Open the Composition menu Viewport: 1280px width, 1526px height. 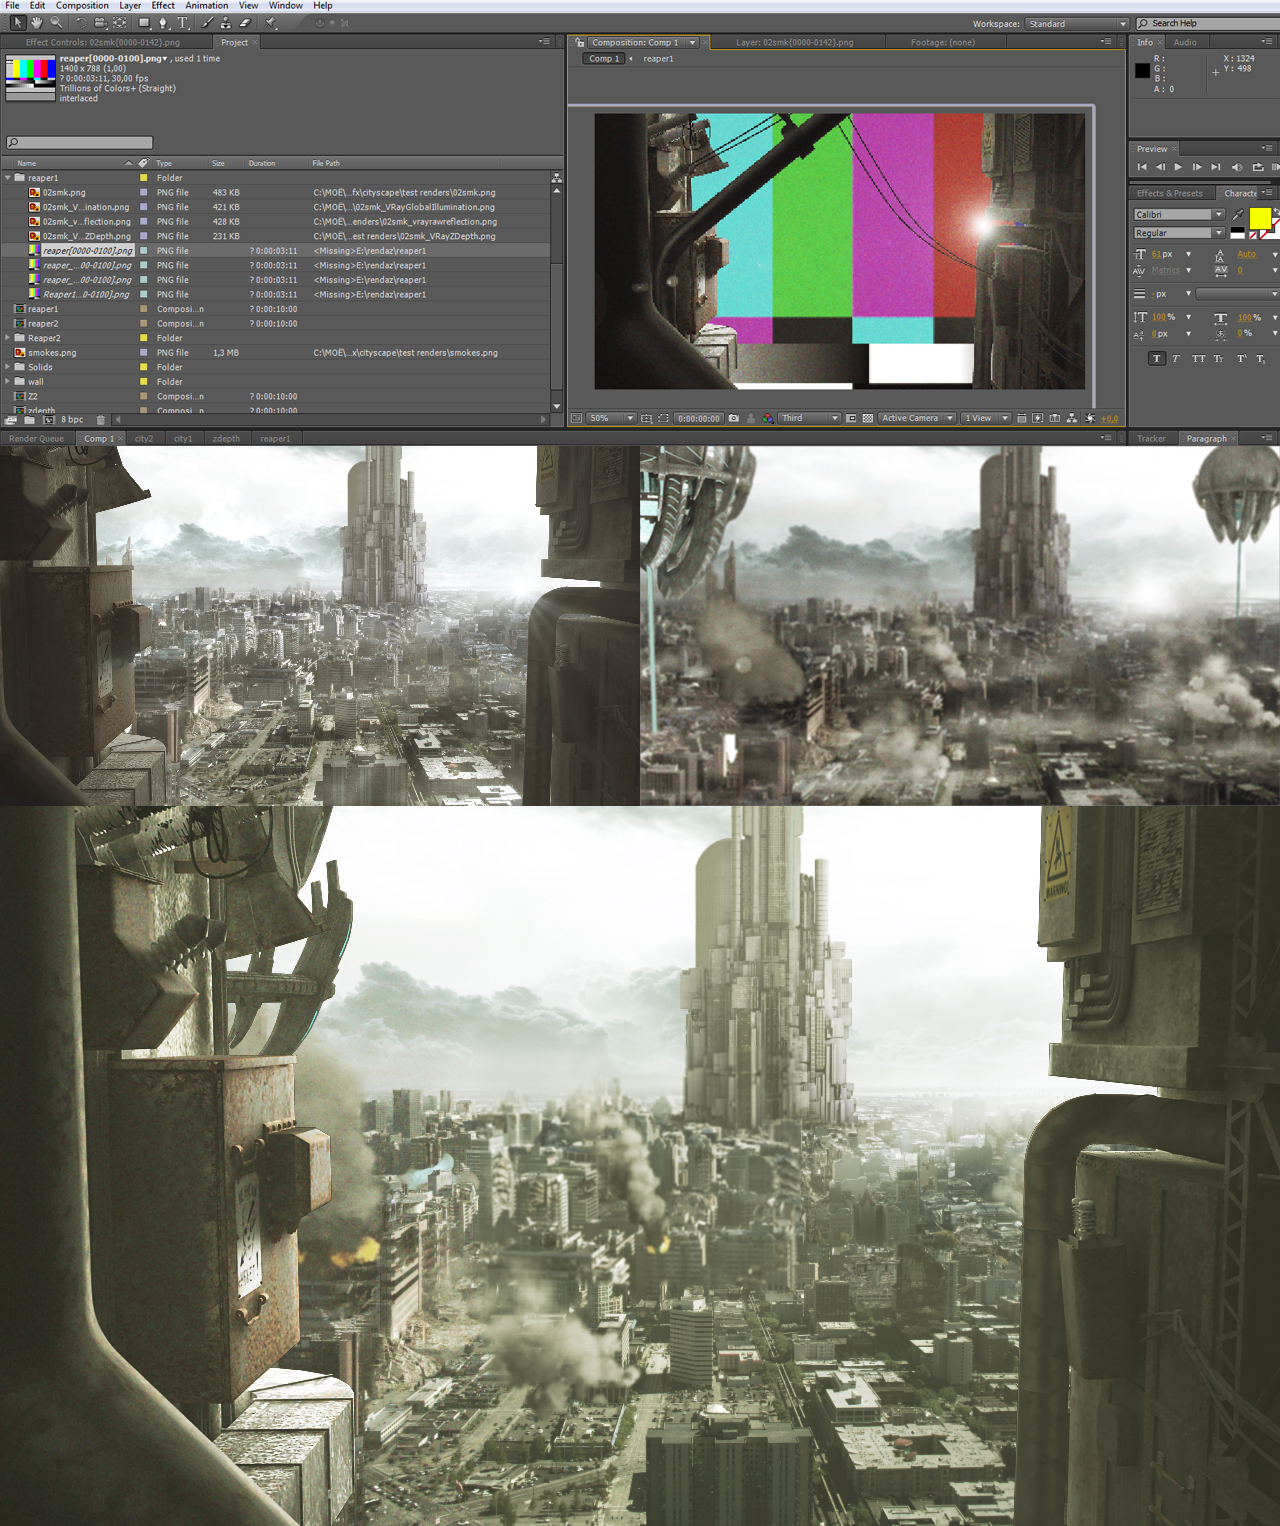pos(82,6)
